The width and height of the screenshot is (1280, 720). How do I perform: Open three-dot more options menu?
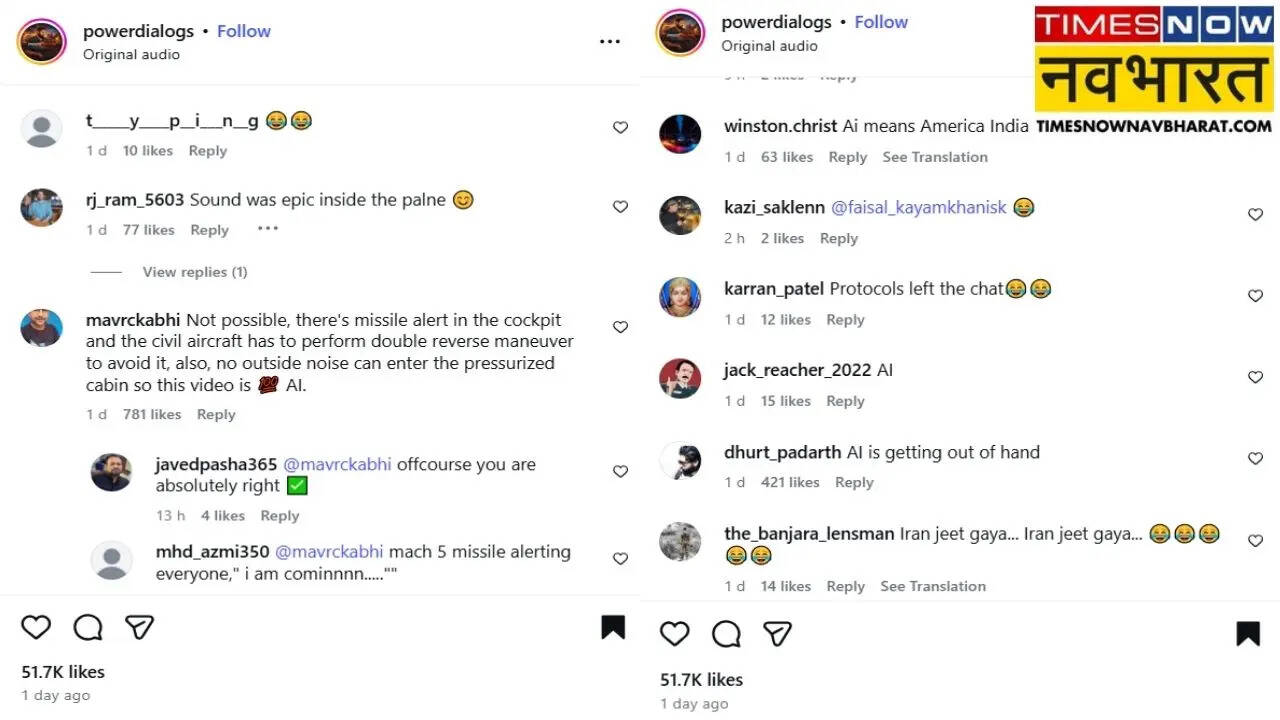point(610,41)
